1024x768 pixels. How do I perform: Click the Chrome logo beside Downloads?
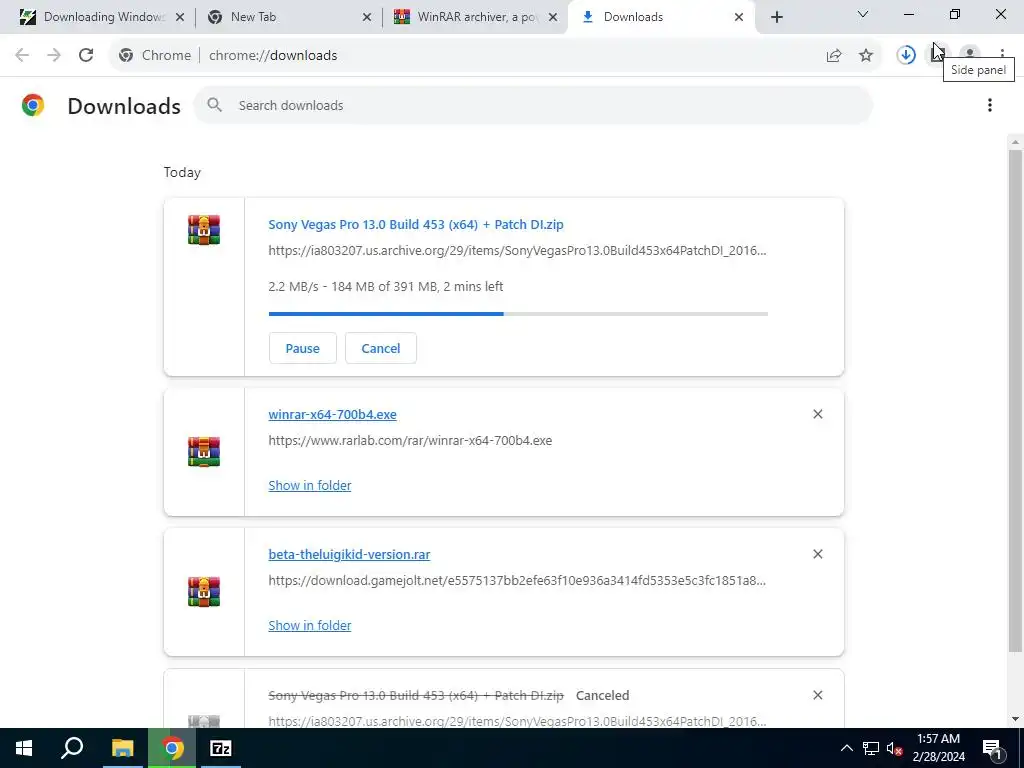tap(33, 105)
